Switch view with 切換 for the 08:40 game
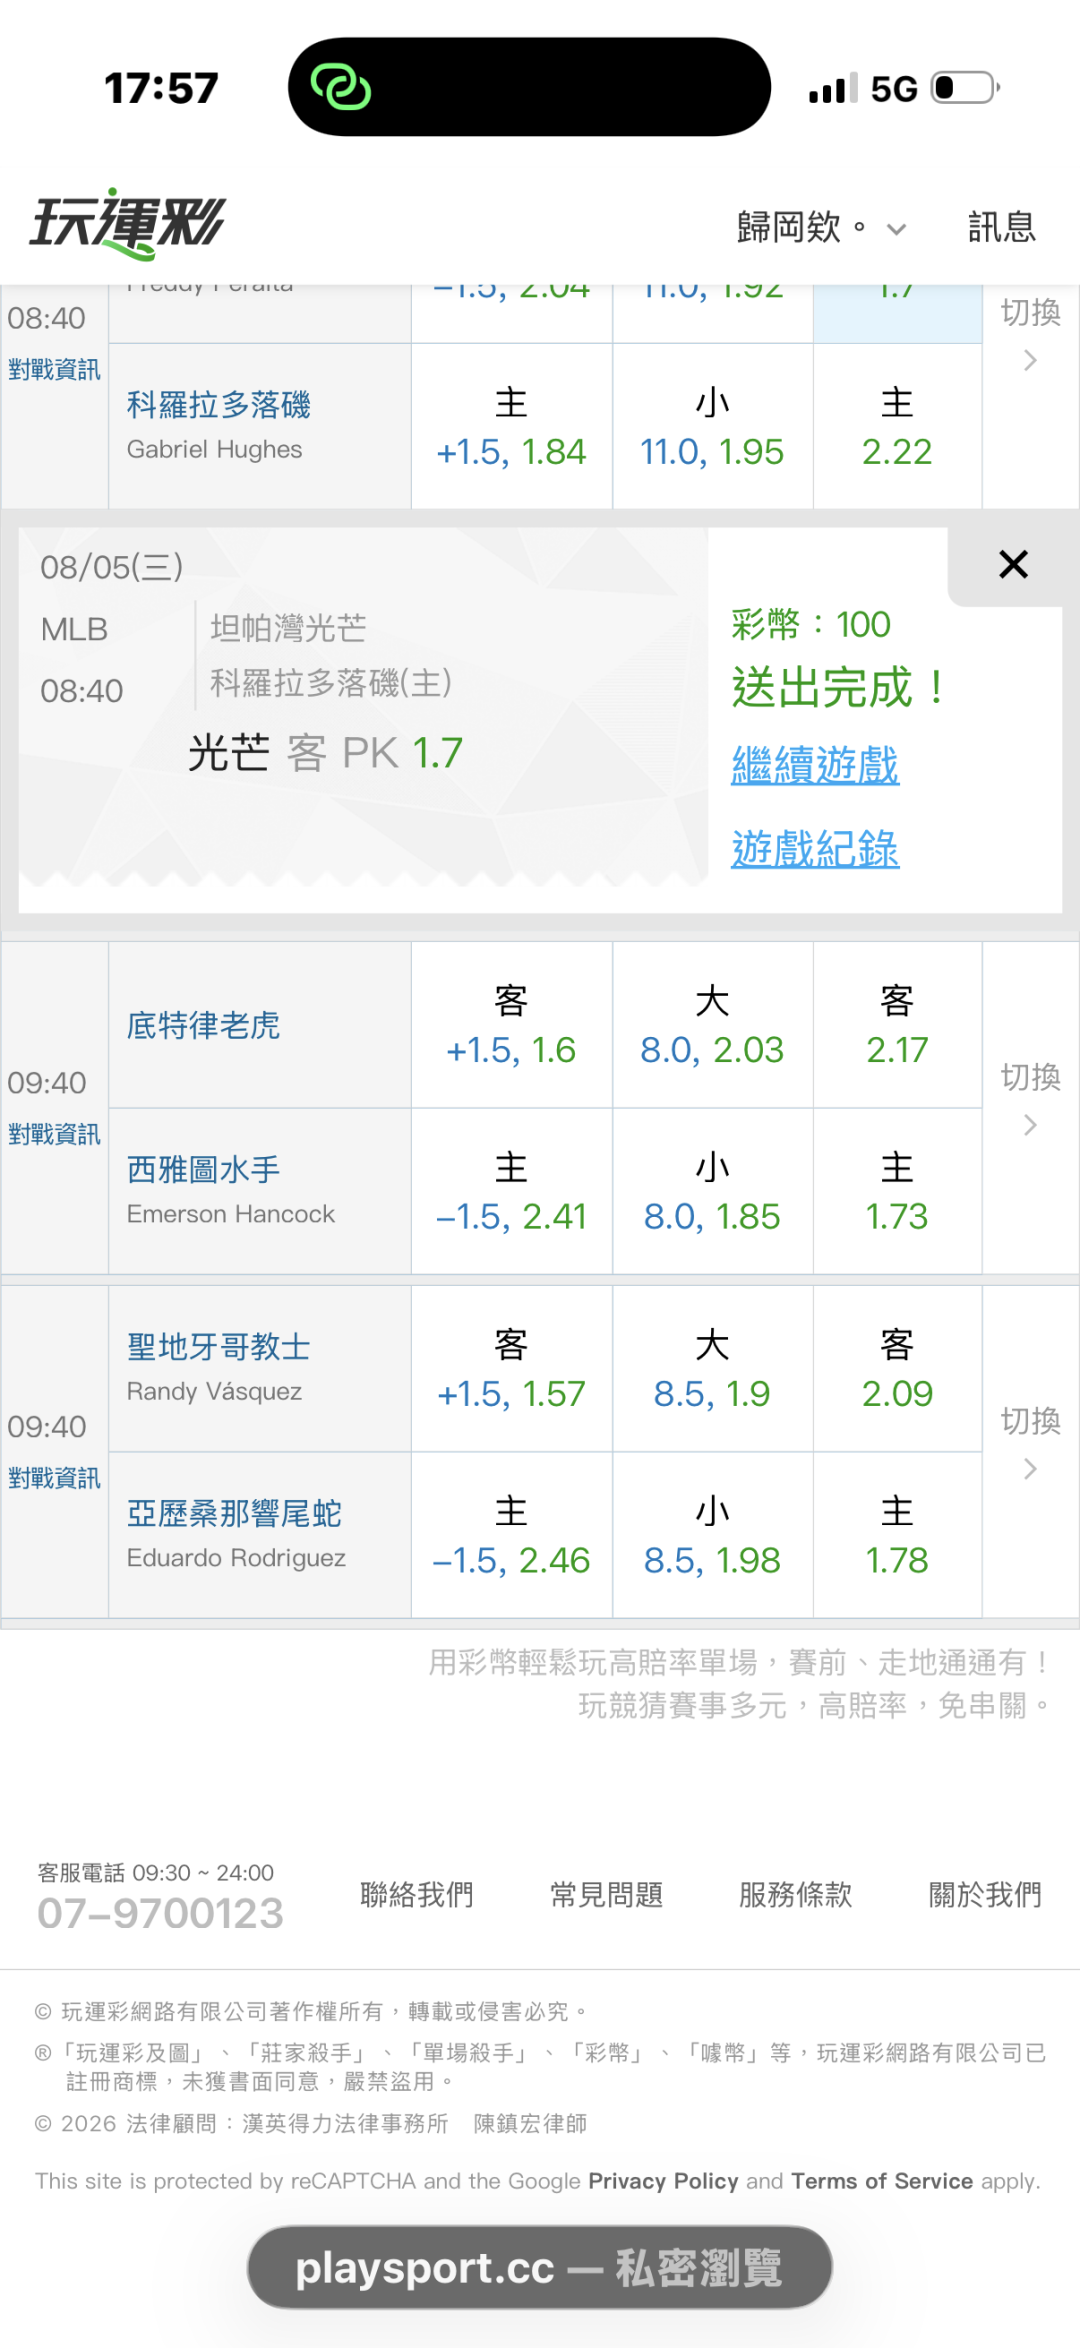The height and width of the screenshot is (2348, 1080). point(1030,333)
